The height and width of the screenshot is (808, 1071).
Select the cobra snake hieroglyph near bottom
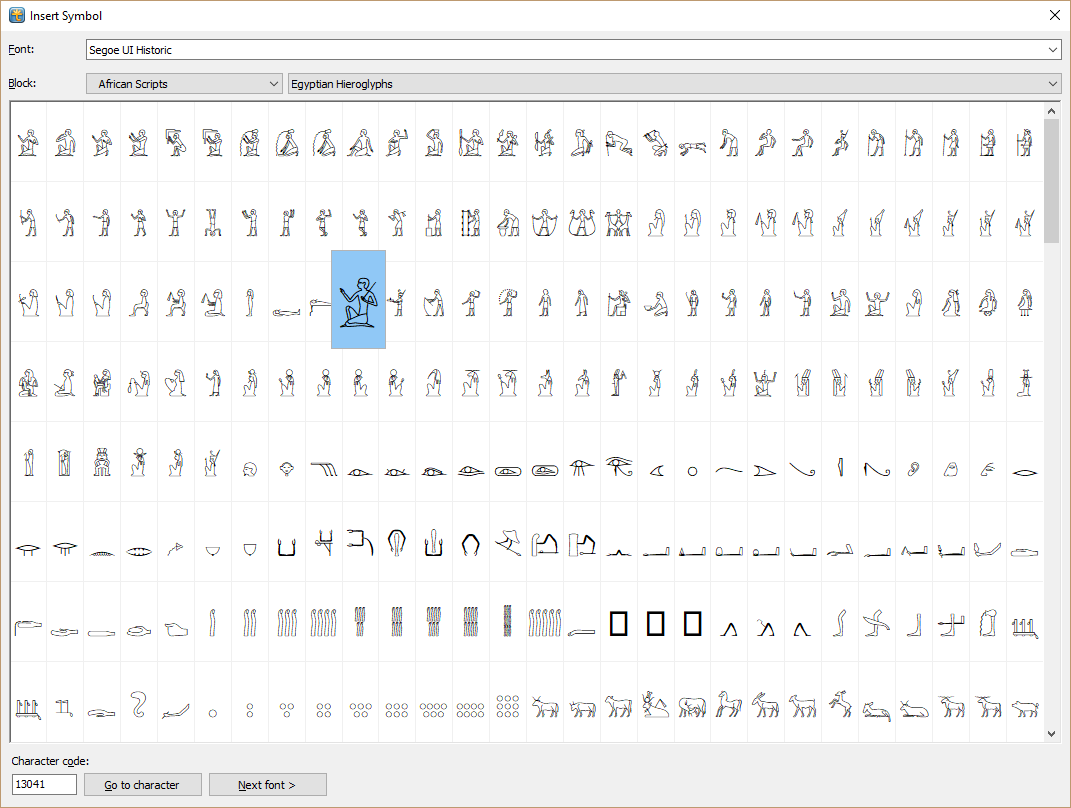pos(139,708)
